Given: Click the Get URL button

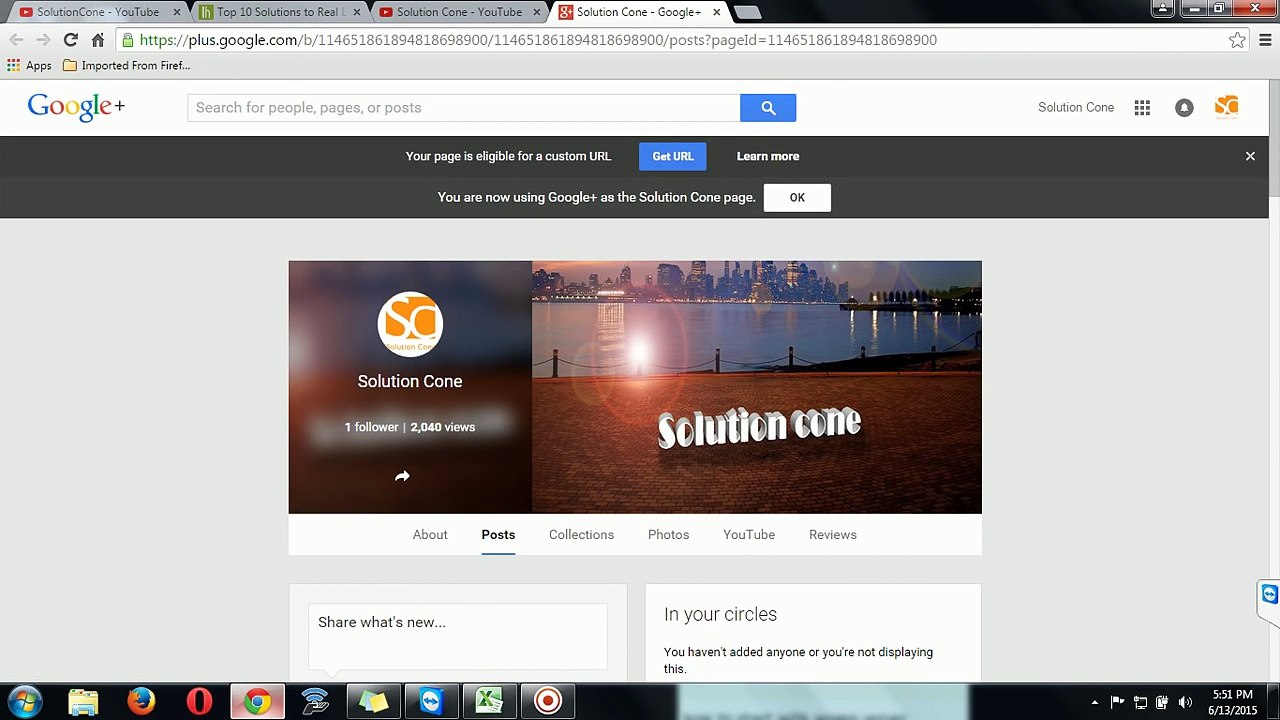Looking at the screenshot, I should tap(673, 156).
